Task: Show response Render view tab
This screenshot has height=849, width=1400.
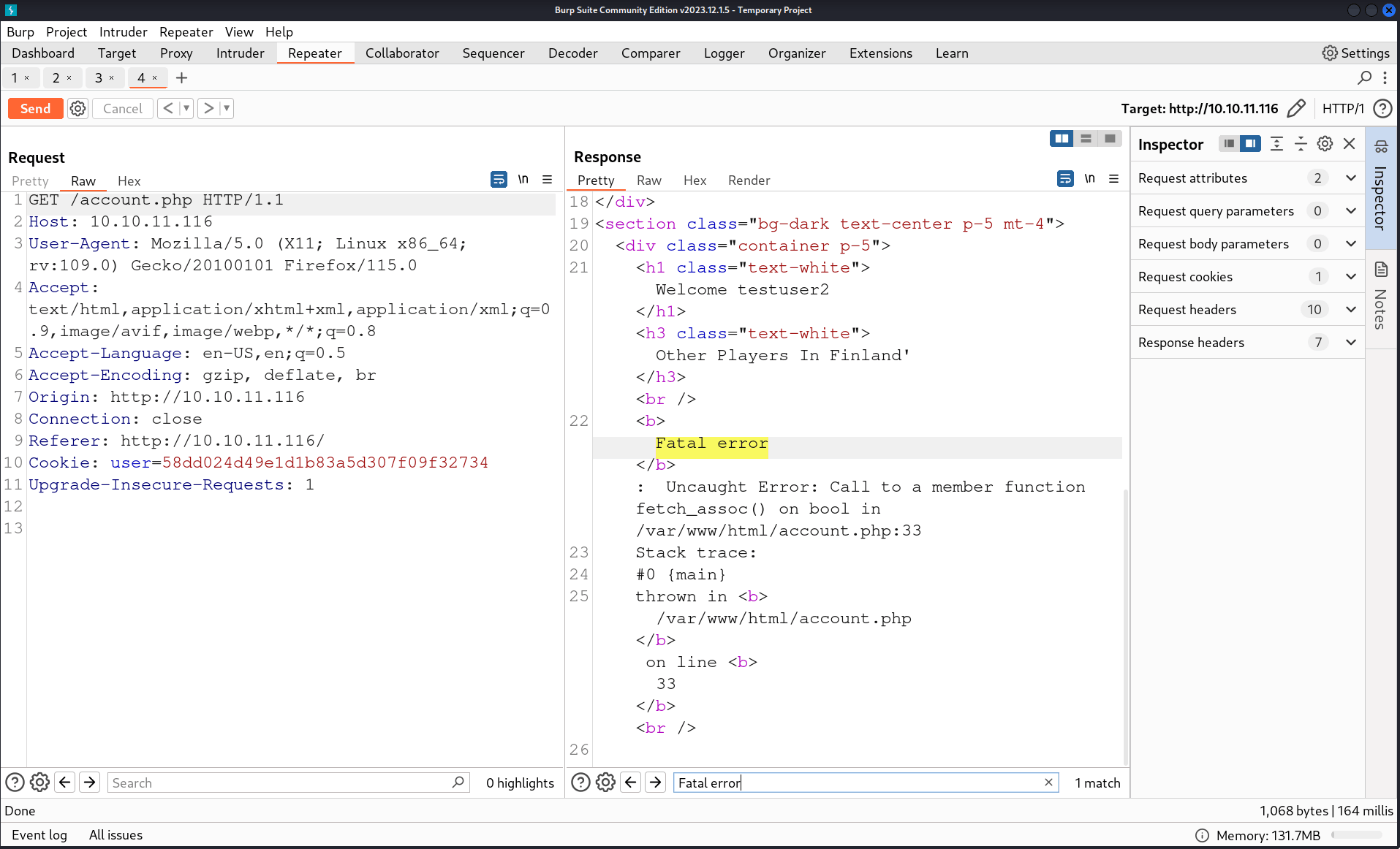Action: click(x=749, y=180)
